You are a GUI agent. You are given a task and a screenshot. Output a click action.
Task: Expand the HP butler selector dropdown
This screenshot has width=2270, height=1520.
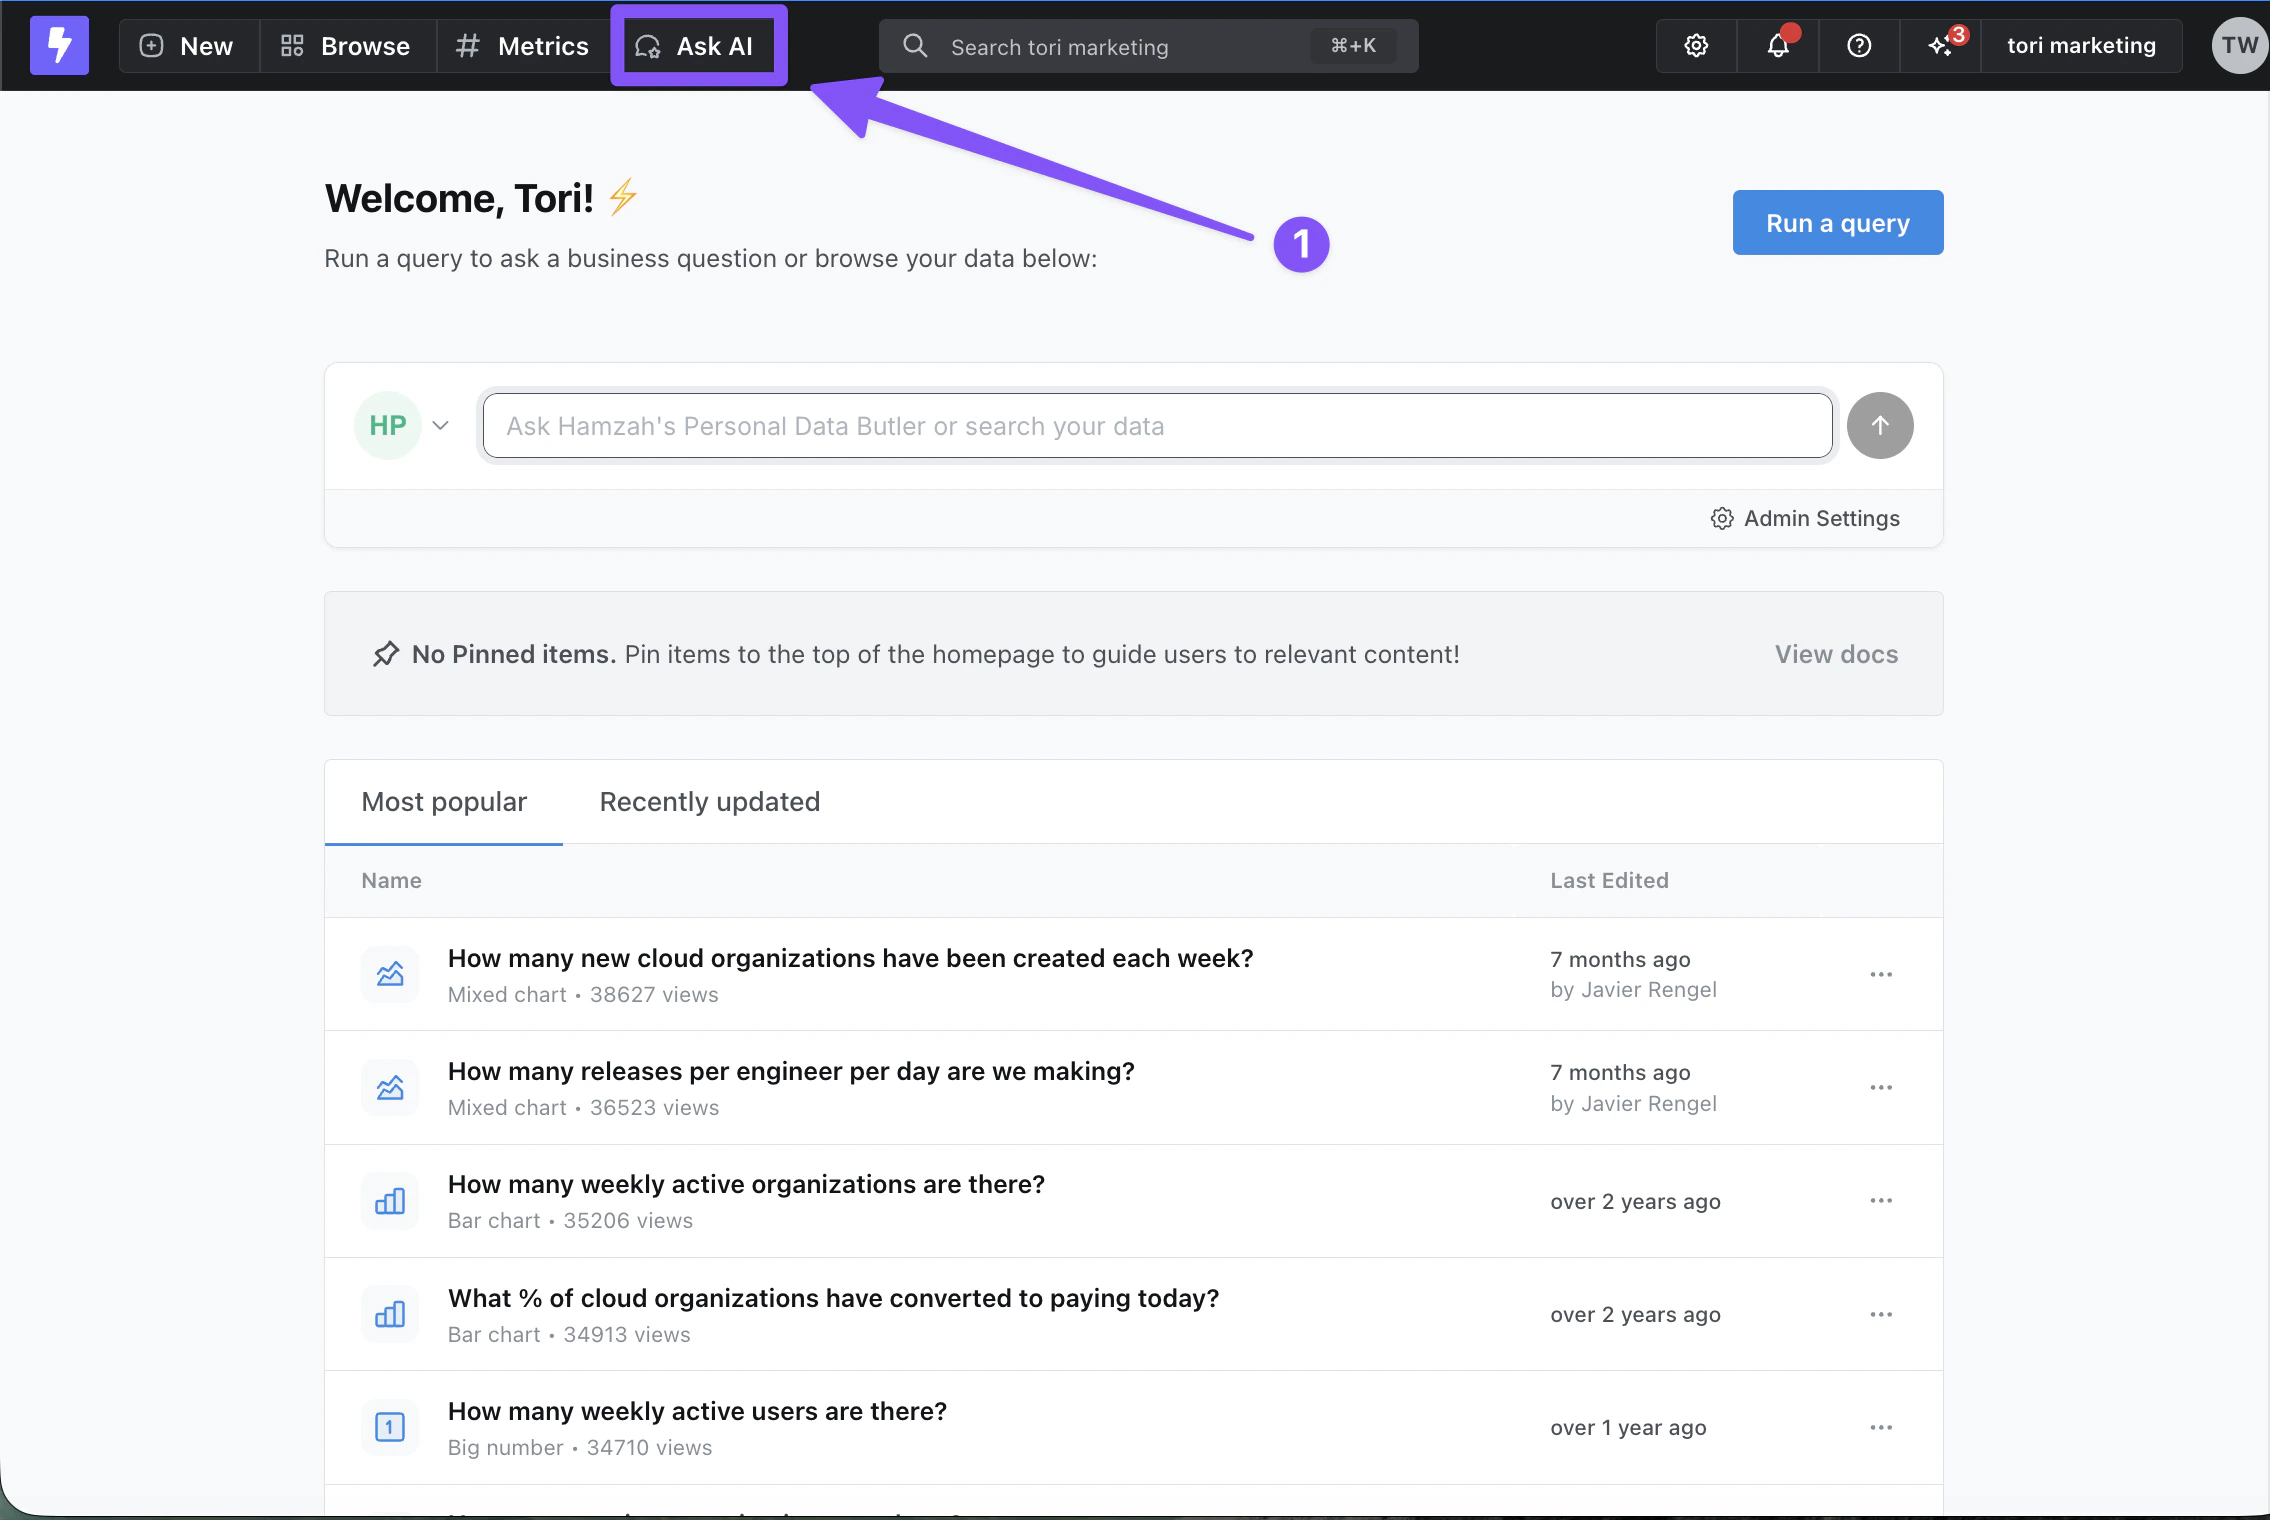tap(440, 426)
